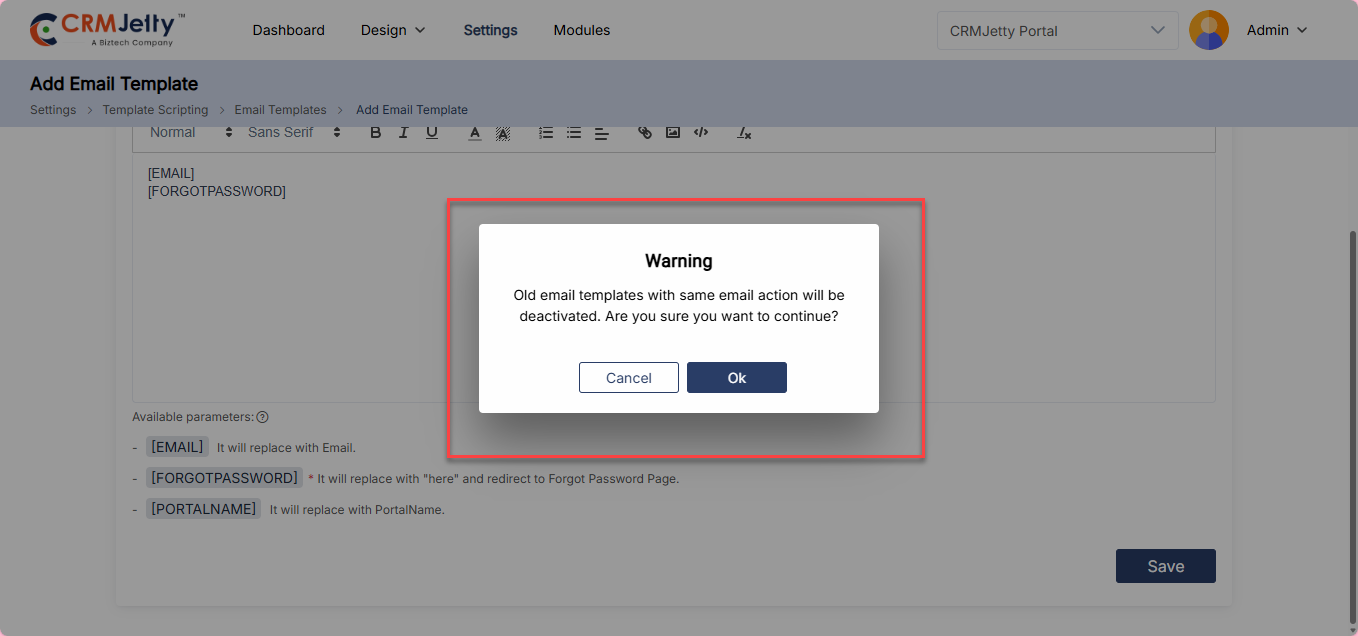Insert a bulleted list
Image resolution: width=1358 pixels, height=636 pixels.
pos(574,133)
